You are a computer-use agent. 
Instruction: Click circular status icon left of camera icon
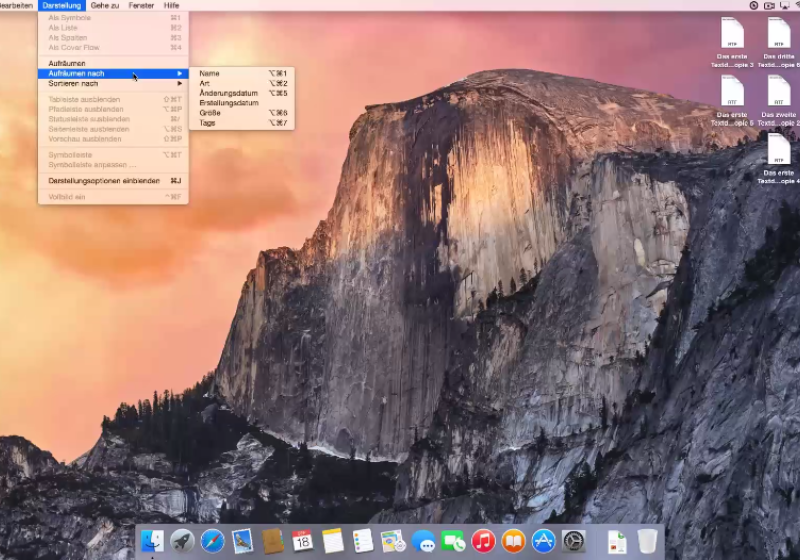coord(754,6)
